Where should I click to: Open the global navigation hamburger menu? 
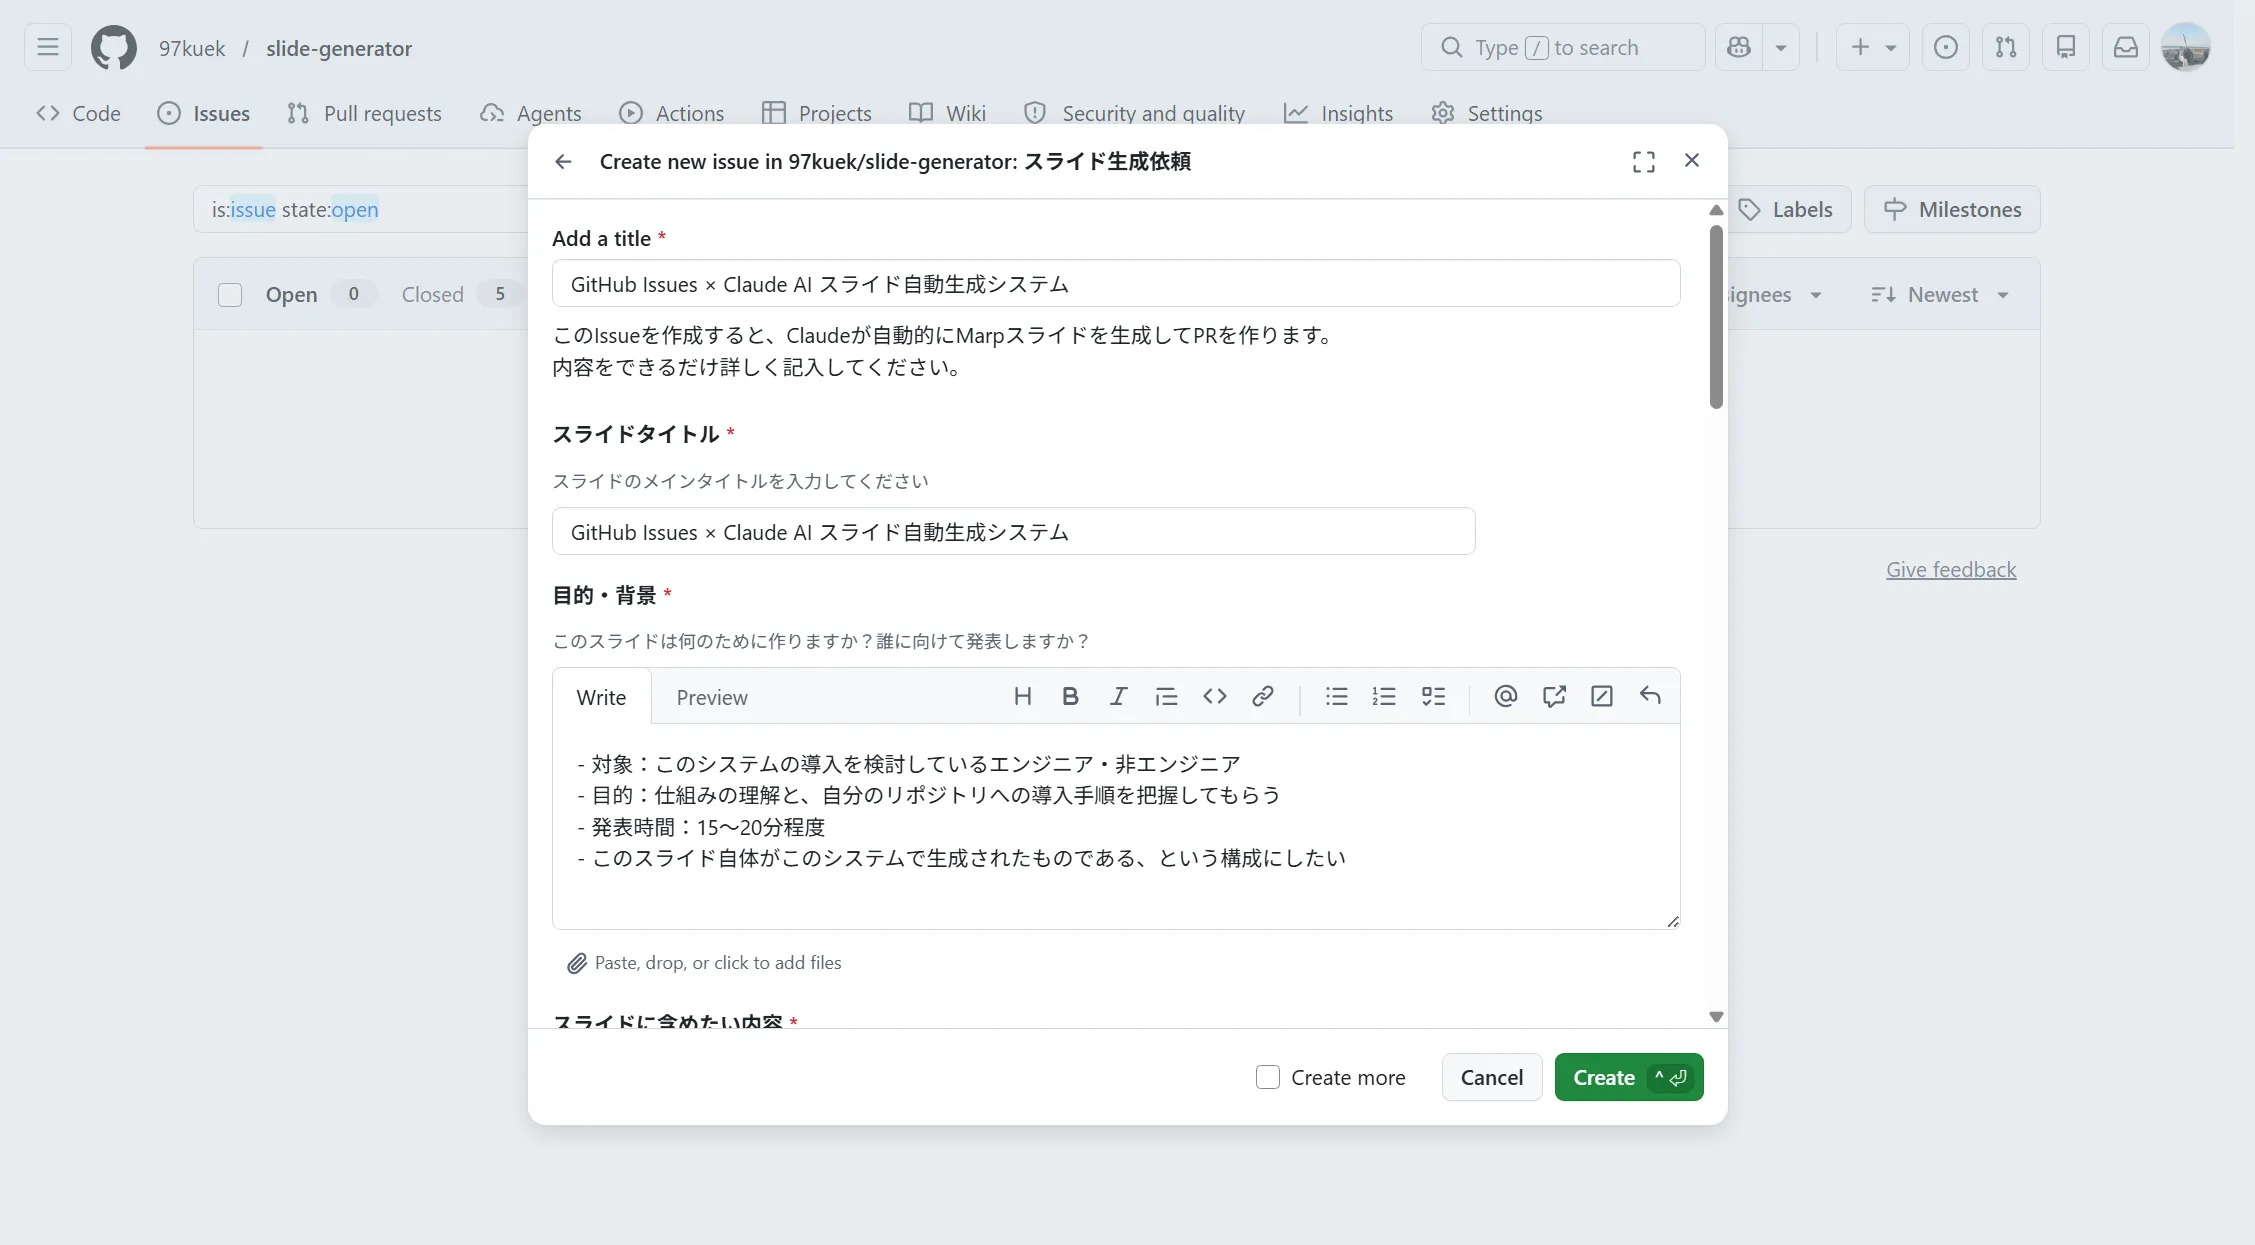48,47
